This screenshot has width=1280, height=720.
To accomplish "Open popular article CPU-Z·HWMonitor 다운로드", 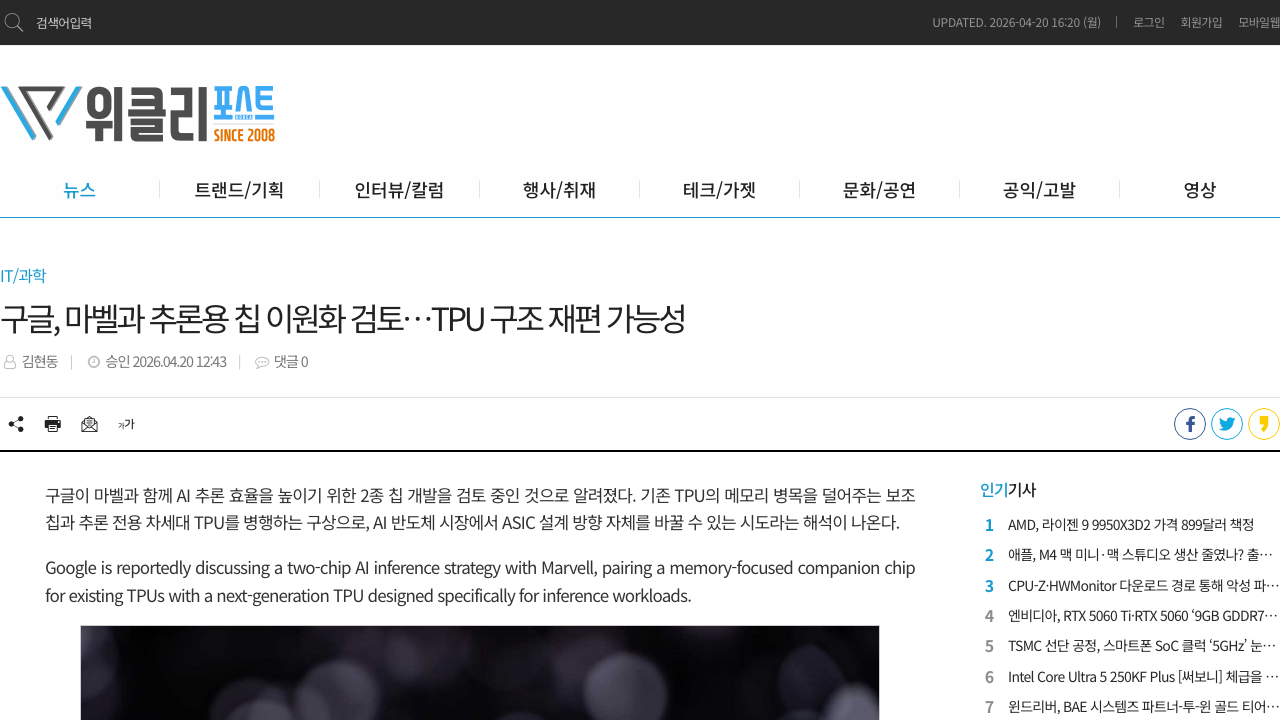I will point(1143,586).
